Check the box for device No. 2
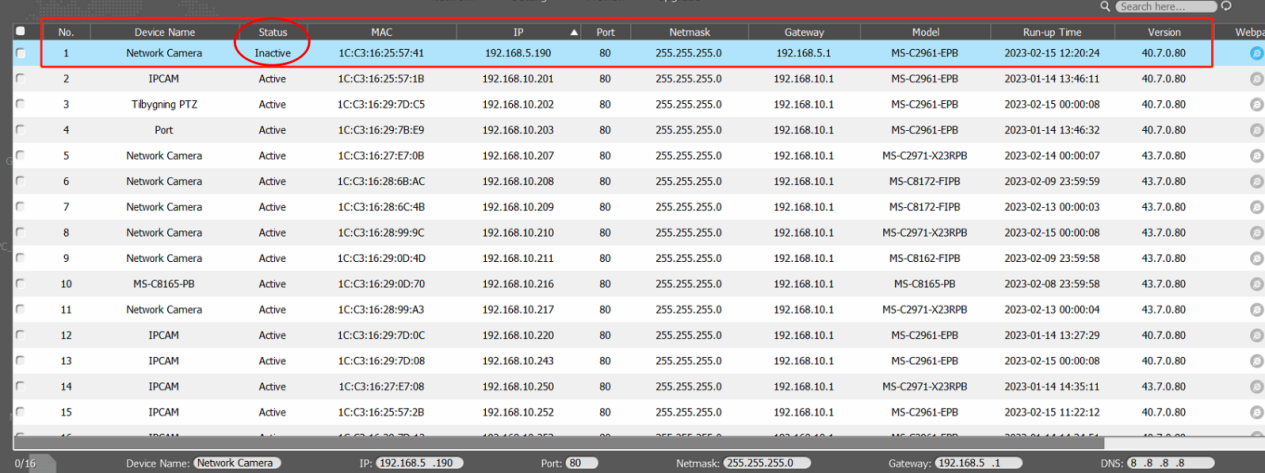Screen dimensions: 1265x473 point(20,78)
